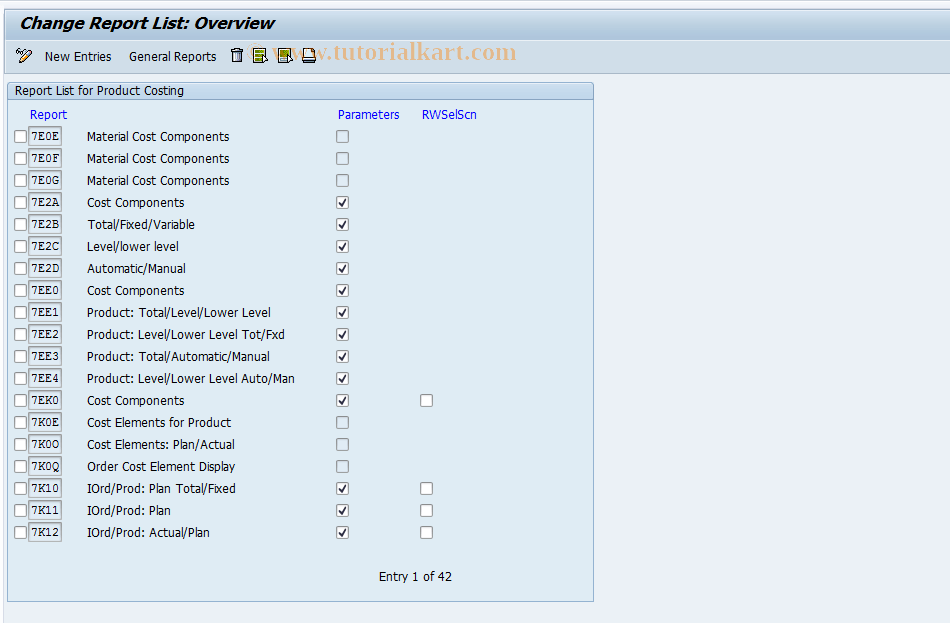Click the New Entries button

pyautogui.click(x=78, y=56)
